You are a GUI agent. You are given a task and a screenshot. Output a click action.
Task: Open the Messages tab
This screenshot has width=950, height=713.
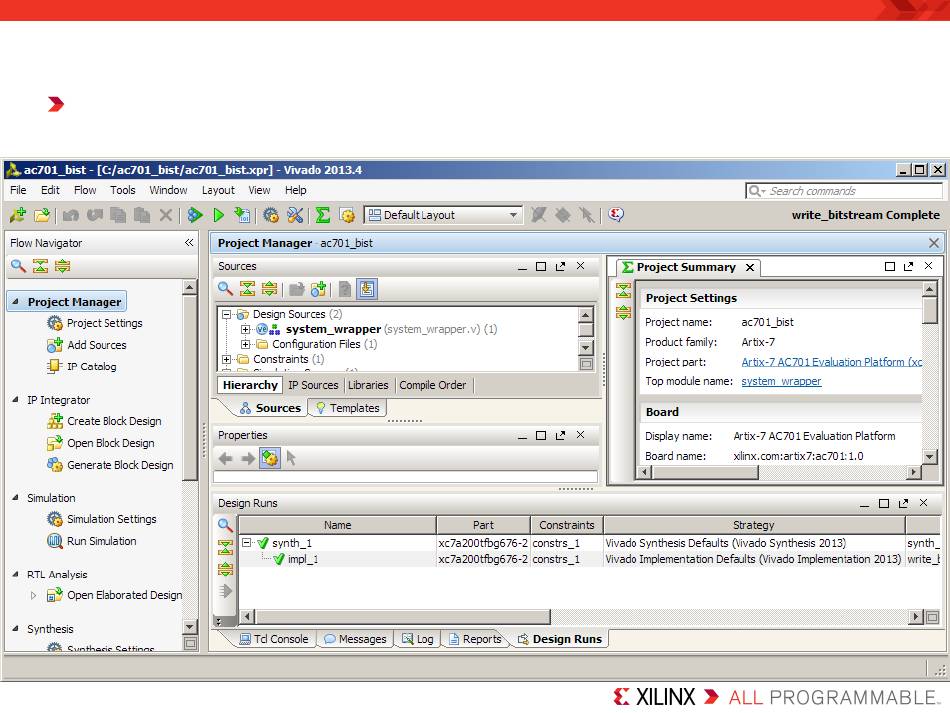[x=355, y=639]
